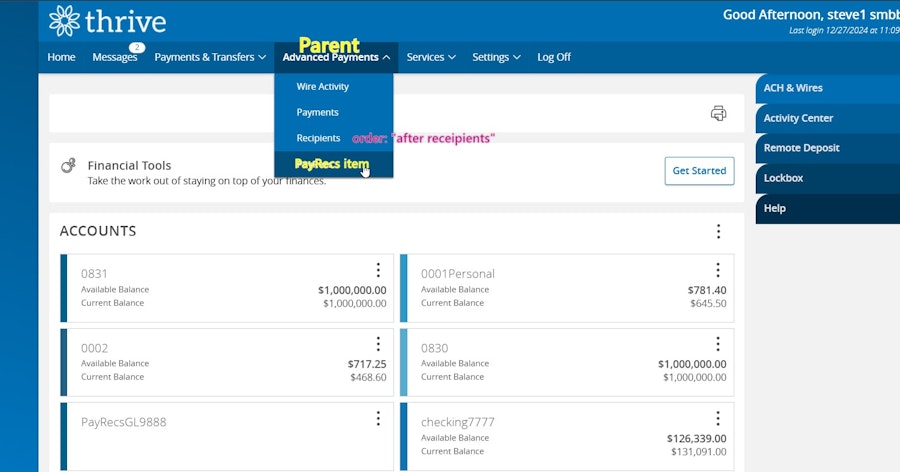The image size is (900, 472).
Task: Open the ACCOUNTS section three-dot menu
Action: point(718,231)
